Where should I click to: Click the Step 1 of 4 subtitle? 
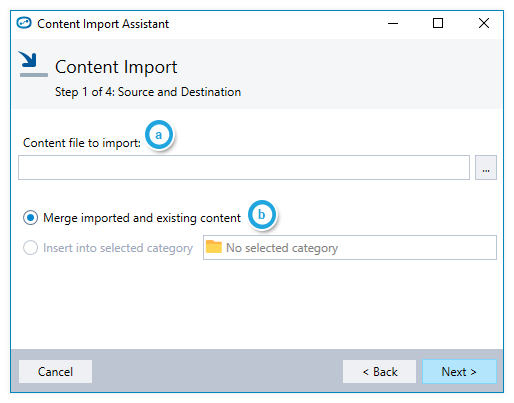pyautogui.click(x=148, y=92)
